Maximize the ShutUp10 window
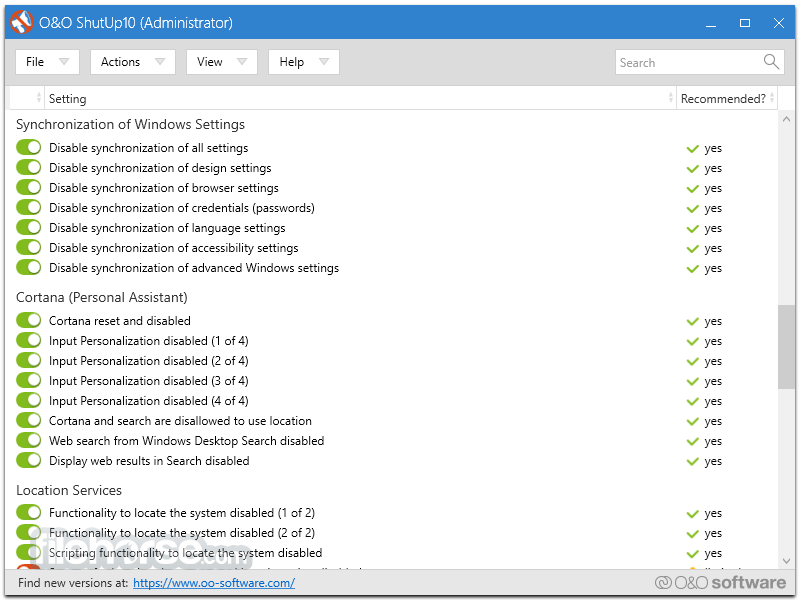Viewport: 800px width, 600px height. click(x=745, y=23)
